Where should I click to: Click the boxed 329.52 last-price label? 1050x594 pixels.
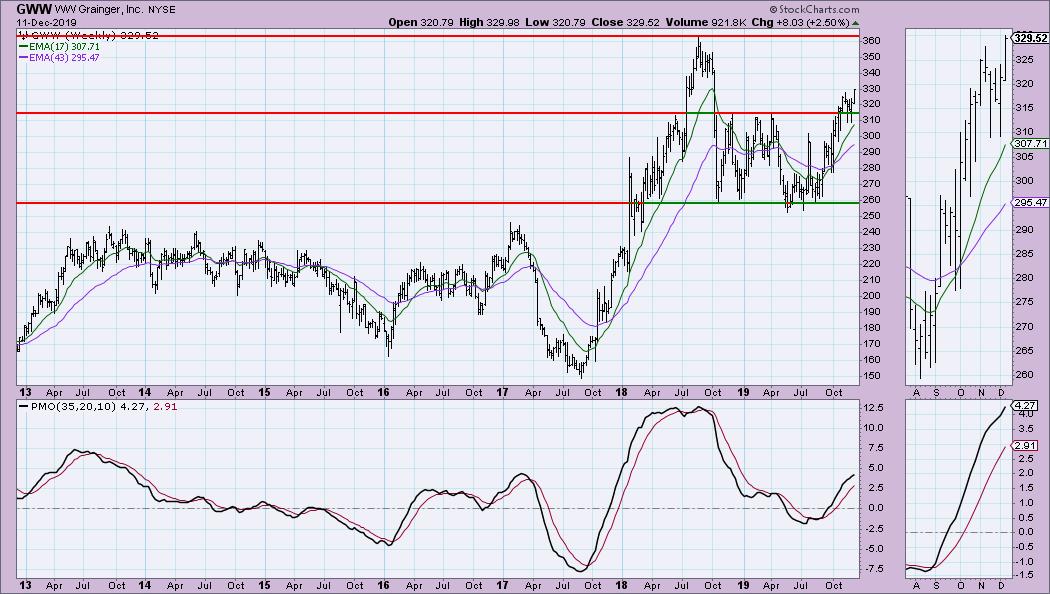[x=1031, y=38]
